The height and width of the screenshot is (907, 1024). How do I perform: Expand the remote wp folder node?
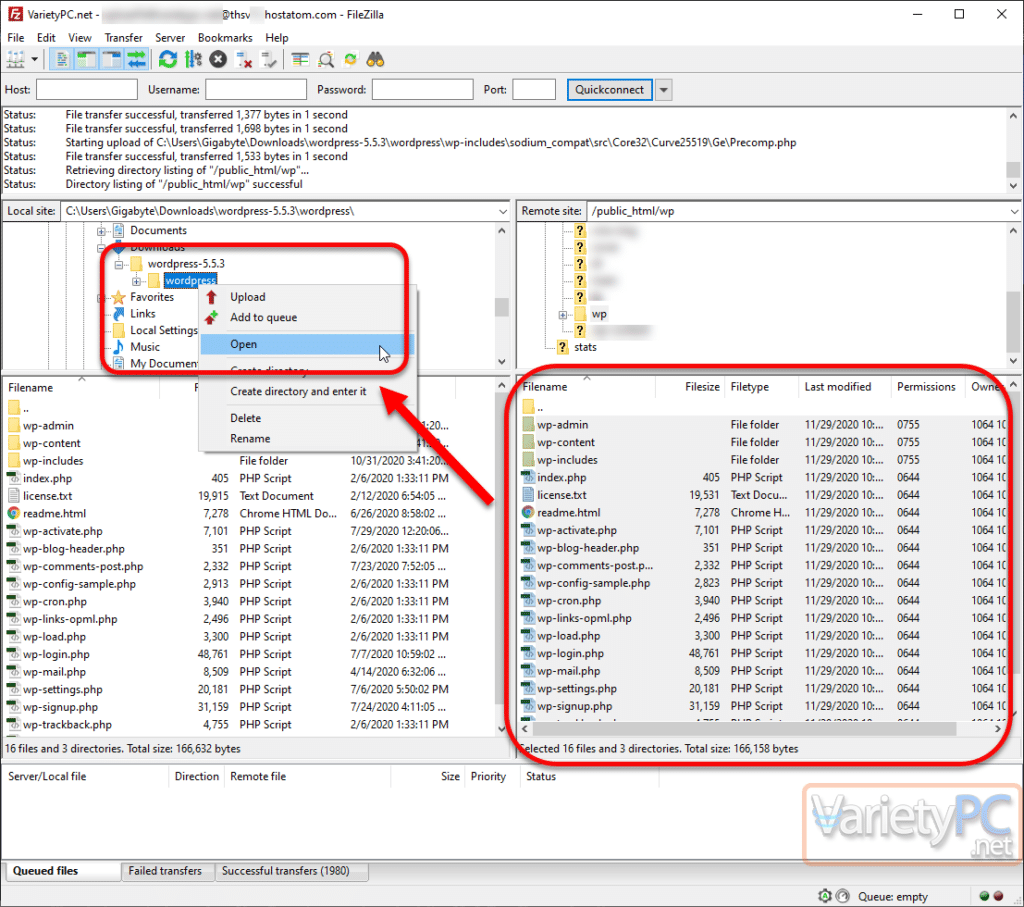tap(562, 315)
